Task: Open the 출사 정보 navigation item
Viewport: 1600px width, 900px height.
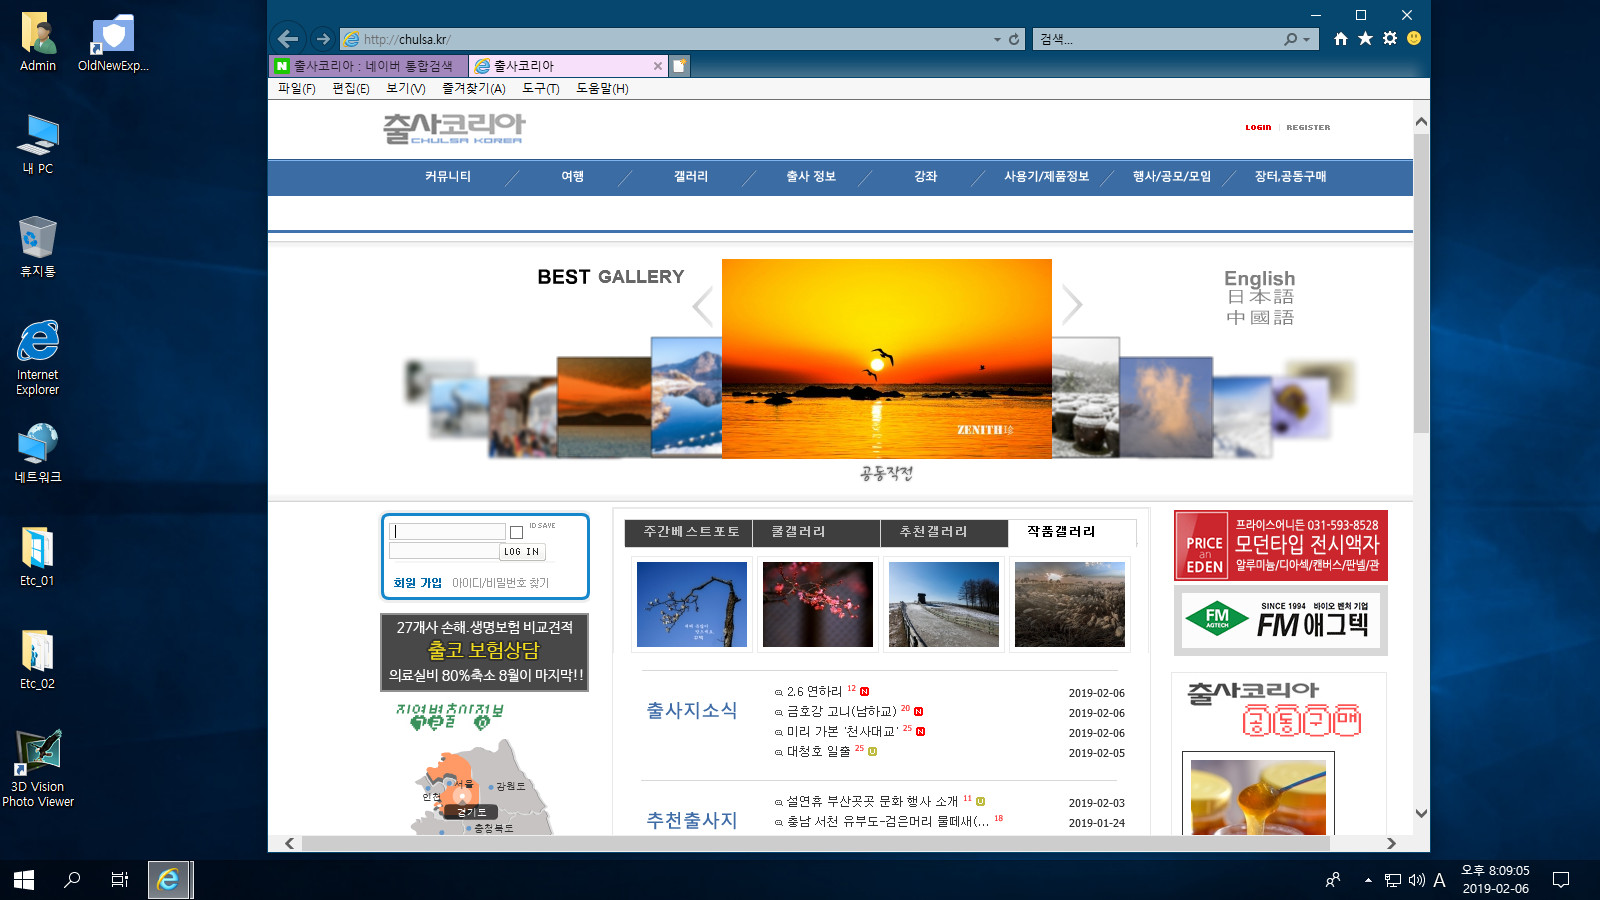Action: pyautogui.click(x=811, y=176)
